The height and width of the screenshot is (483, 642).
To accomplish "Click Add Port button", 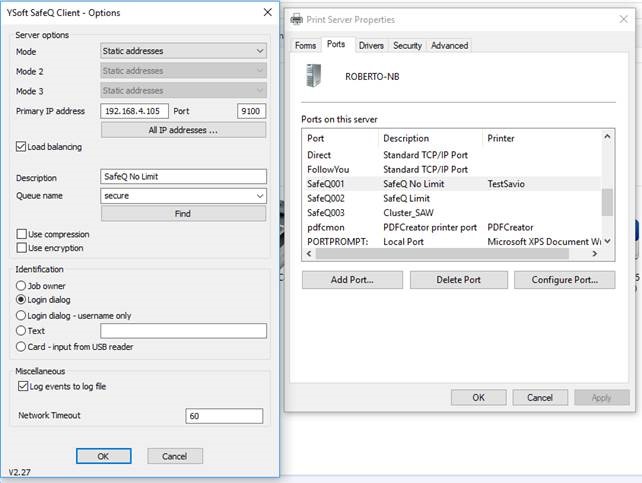I will (352, 280).
